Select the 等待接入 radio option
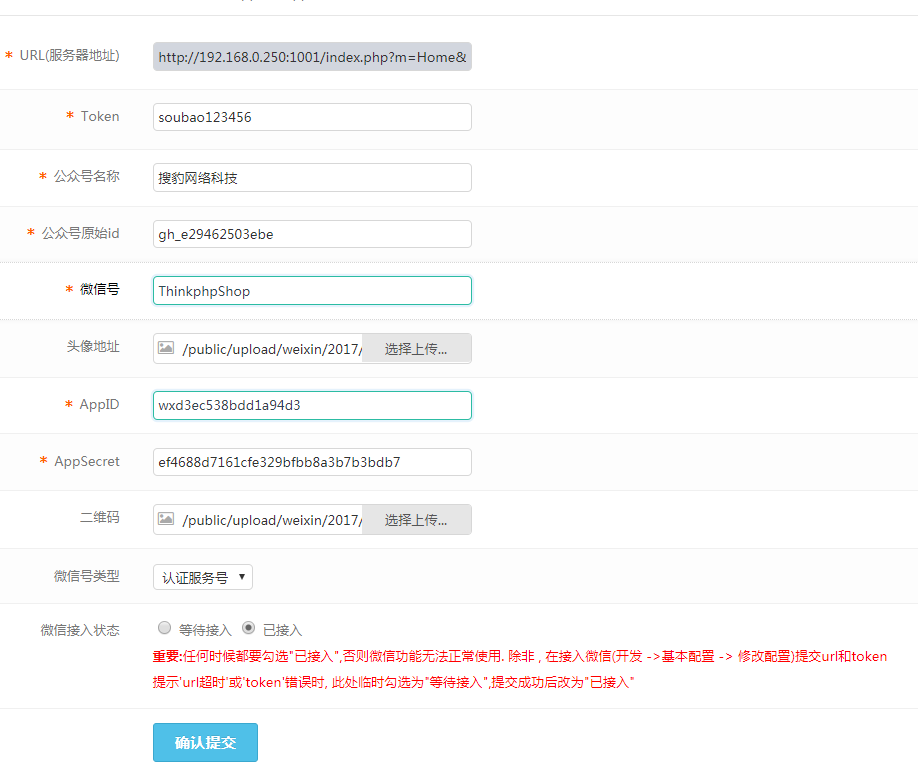 (x=165, y=628)
